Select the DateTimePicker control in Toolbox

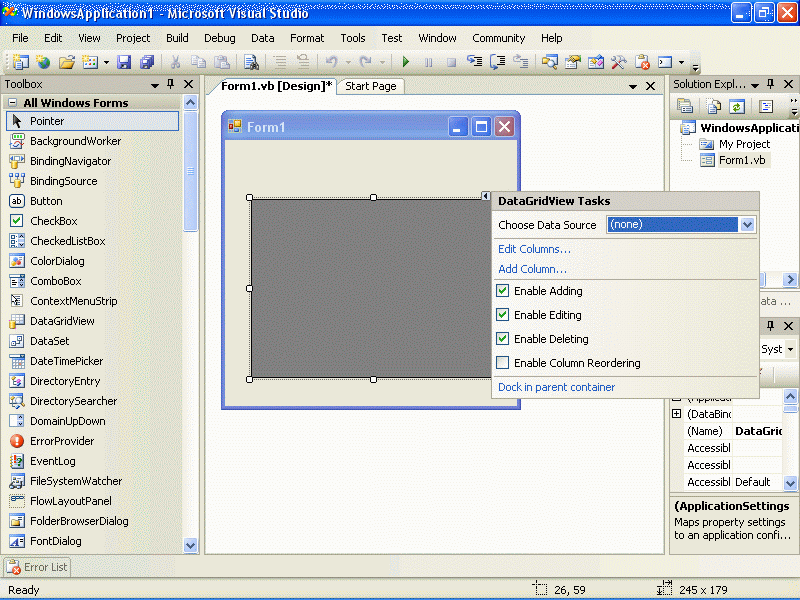point(93,361)
